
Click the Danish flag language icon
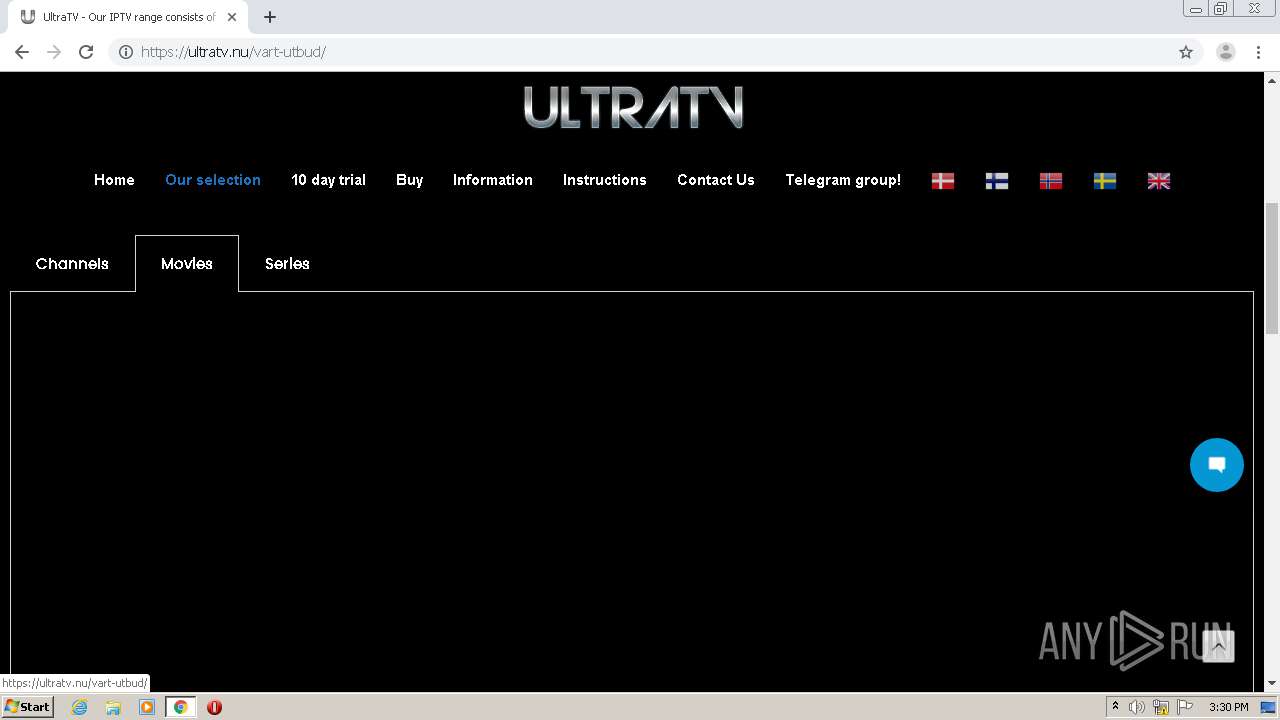click(x=943, y=181)
